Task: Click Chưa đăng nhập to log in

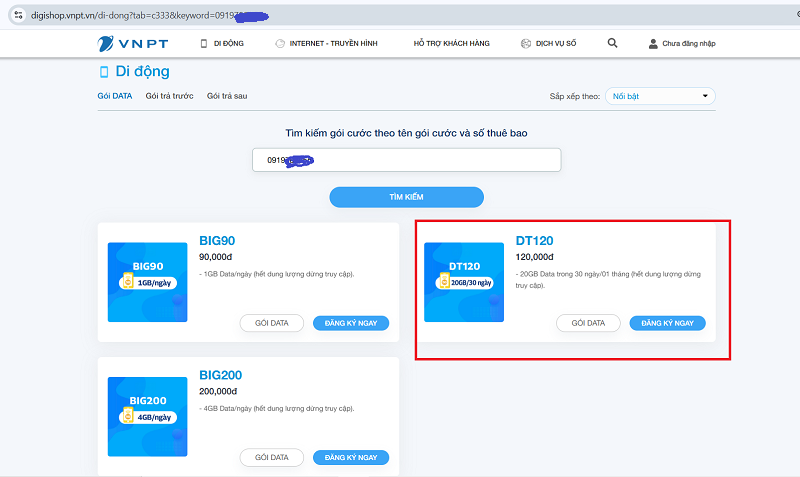Action: pos(689,43)
